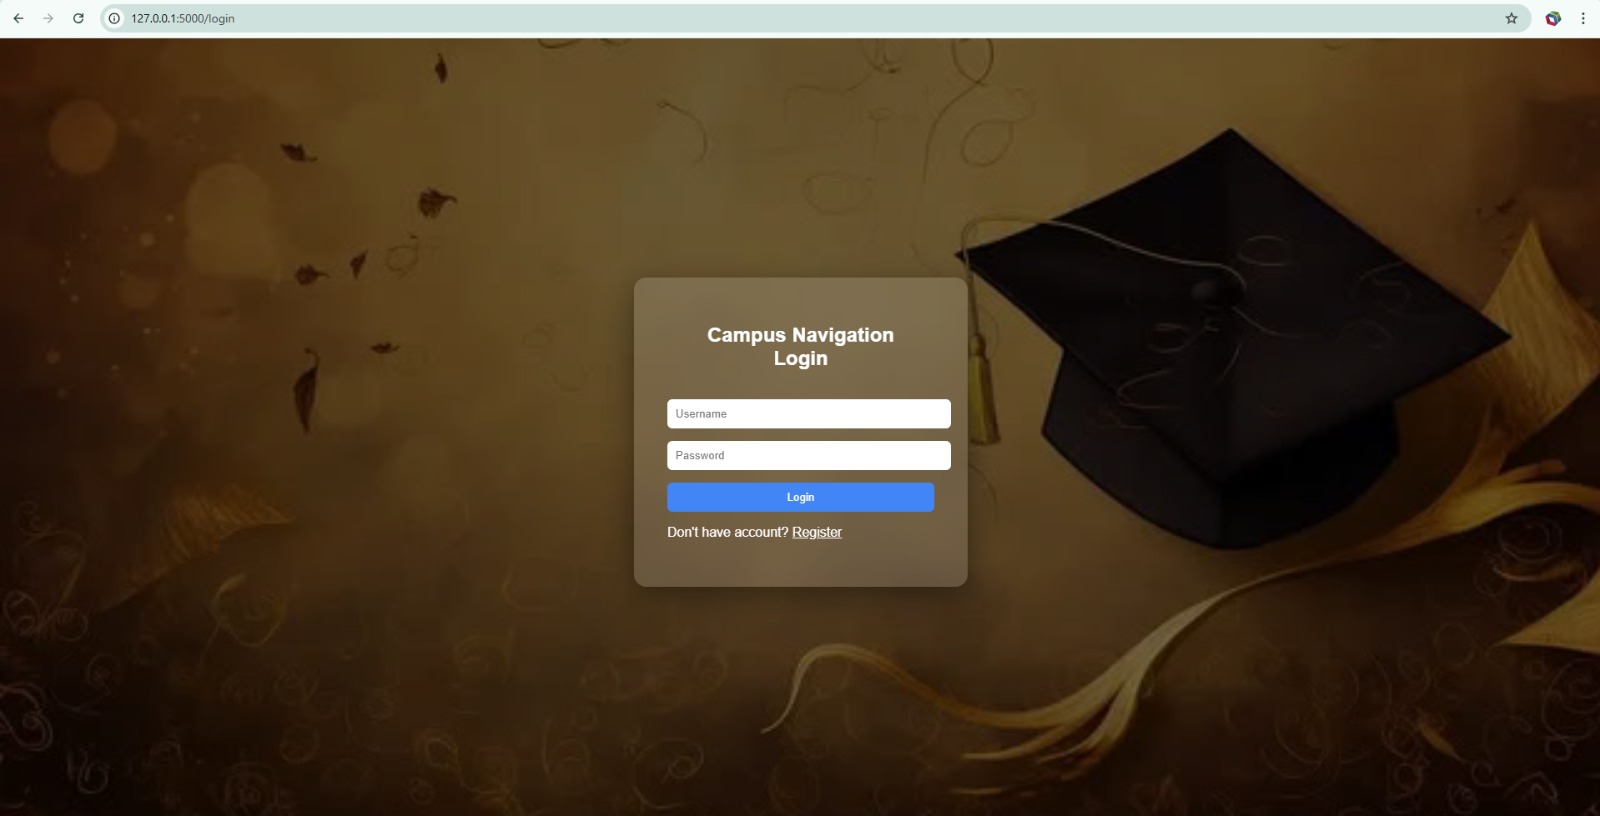Open the browser three-dot menu
This screenshot has height=816, width=1600.
click(1583, 18)
